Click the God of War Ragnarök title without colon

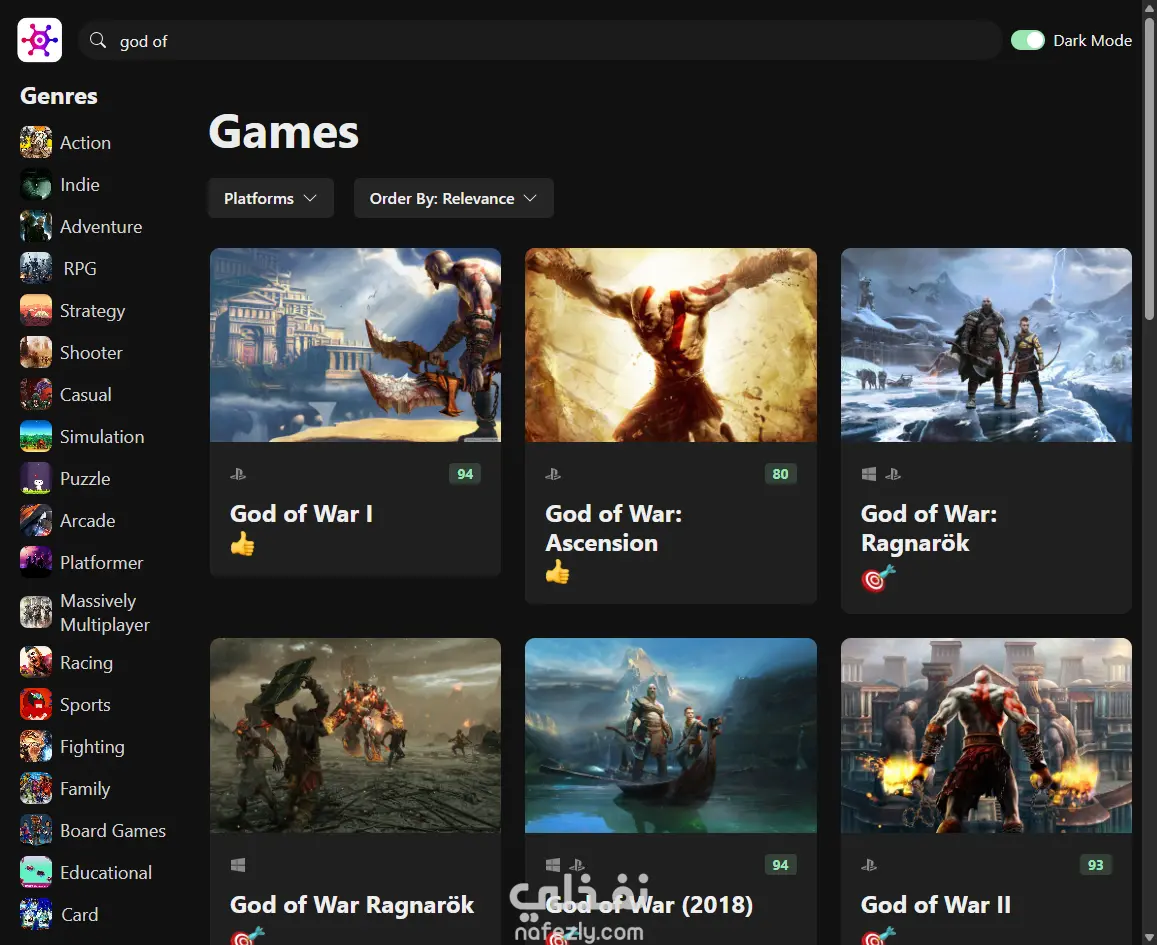(352, 905)
